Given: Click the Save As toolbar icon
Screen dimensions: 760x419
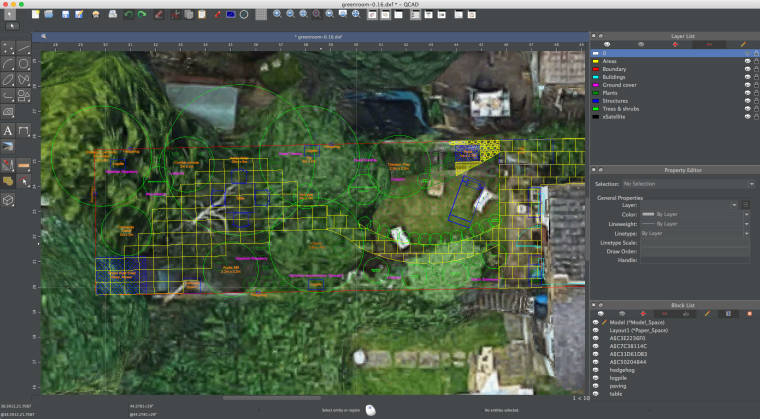Looking at the screenshot, I should click(79, 15).
